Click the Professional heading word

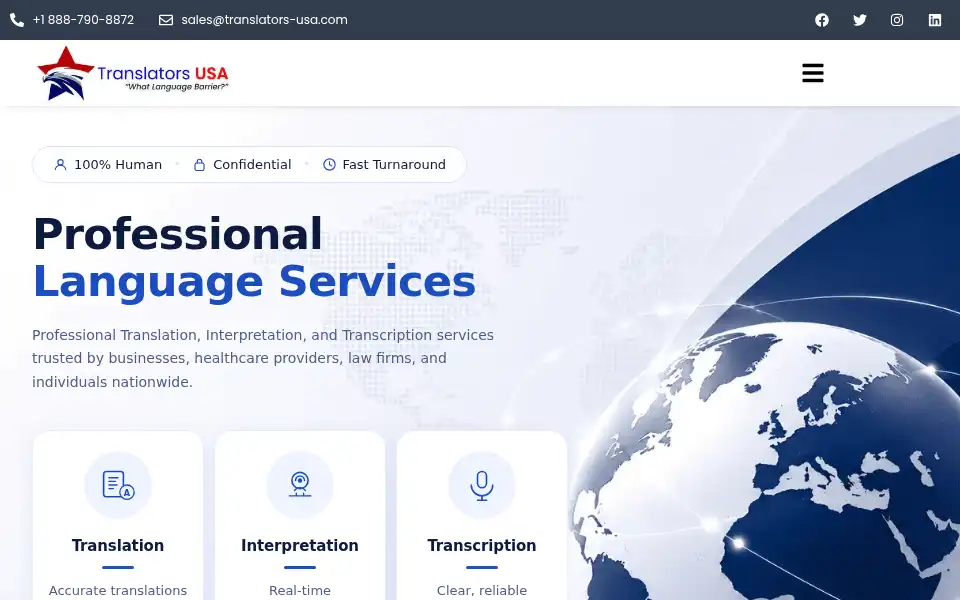pyautogui.click(x=178, y=234)
